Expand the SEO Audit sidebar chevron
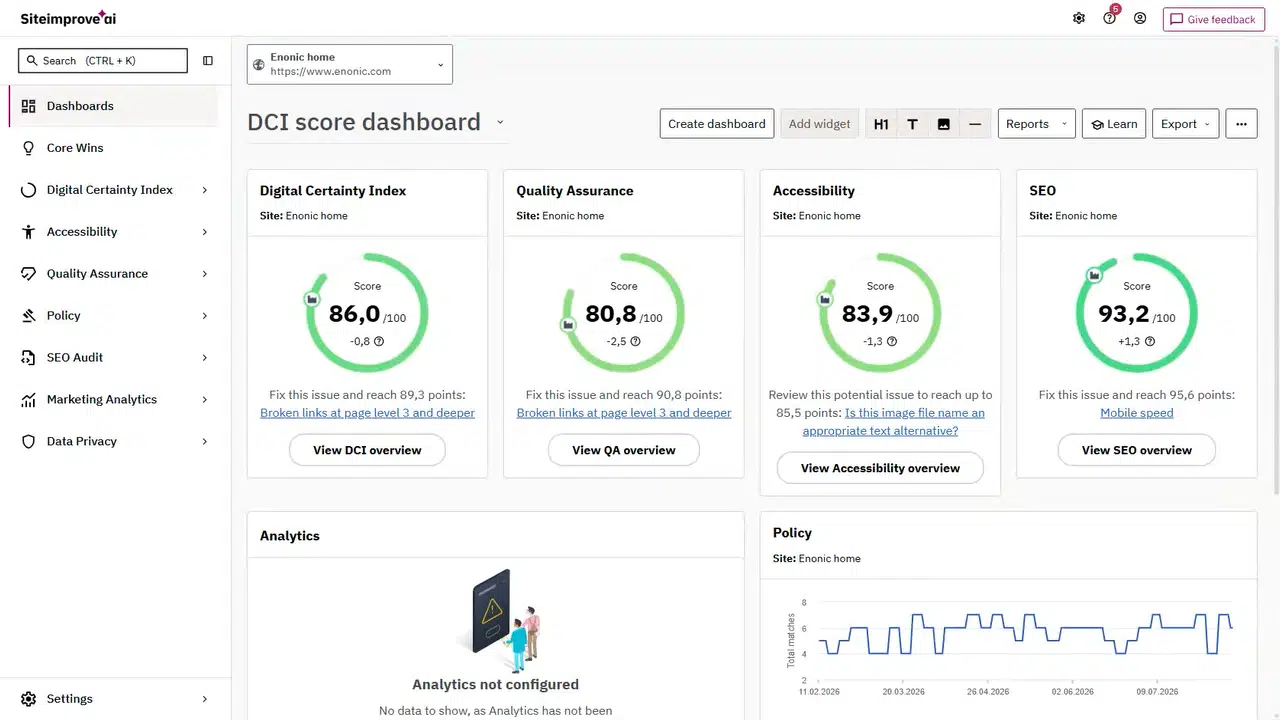Image resolution: width=1280 pixels, height=720 pixels. pyautogui.click(x=205, y=358)
